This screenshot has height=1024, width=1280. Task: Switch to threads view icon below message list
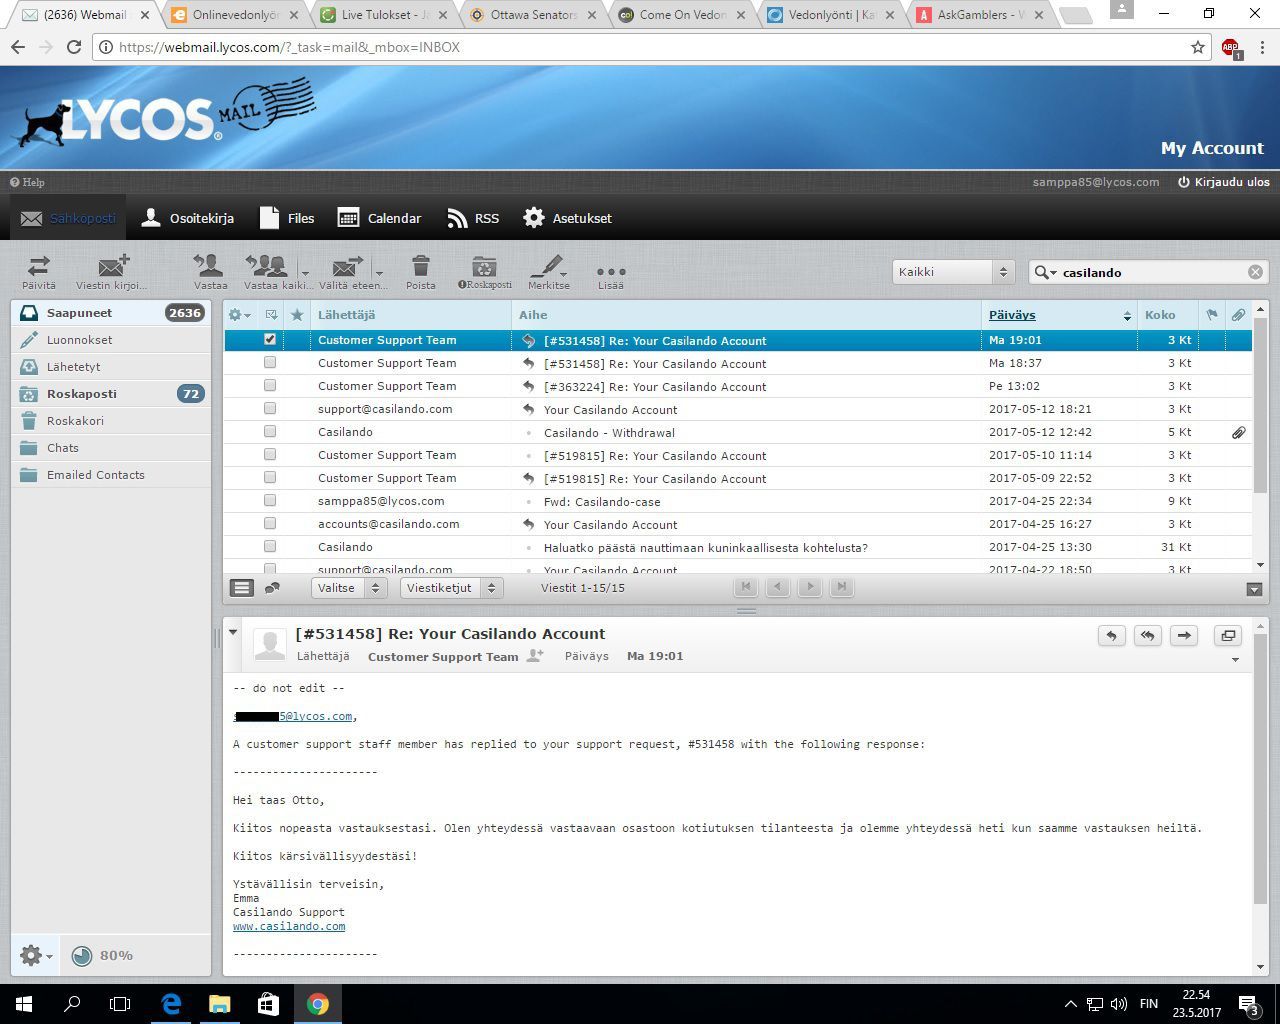click(272, 588)
